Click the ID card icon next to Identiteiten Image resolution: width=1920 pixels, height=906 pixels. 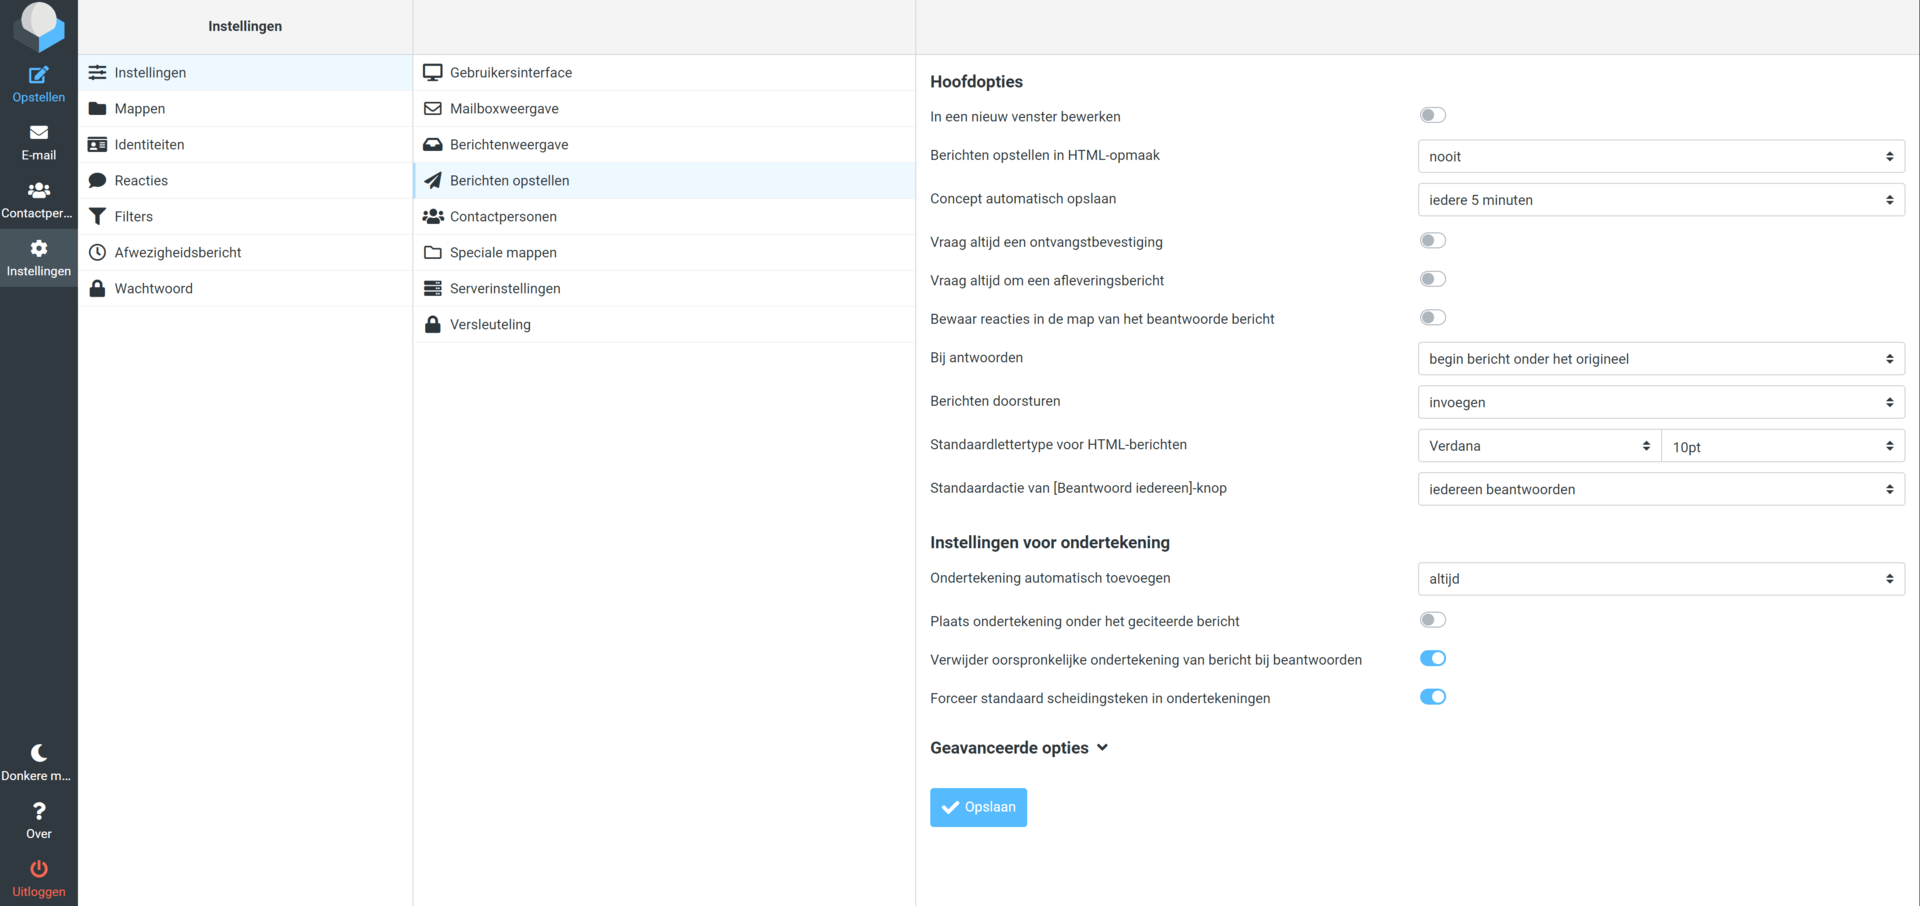97,144
